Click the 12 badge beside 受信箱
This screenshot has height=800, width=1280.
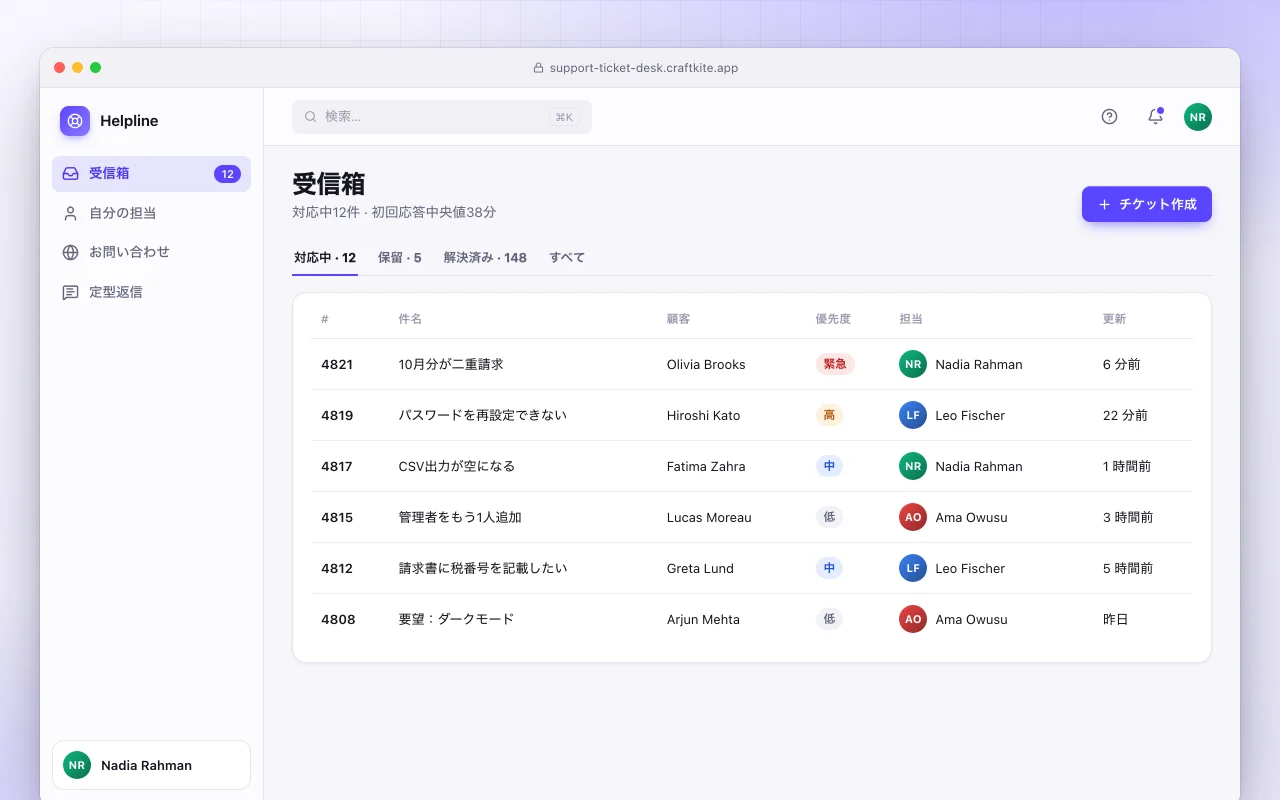(x=227, y=174)
